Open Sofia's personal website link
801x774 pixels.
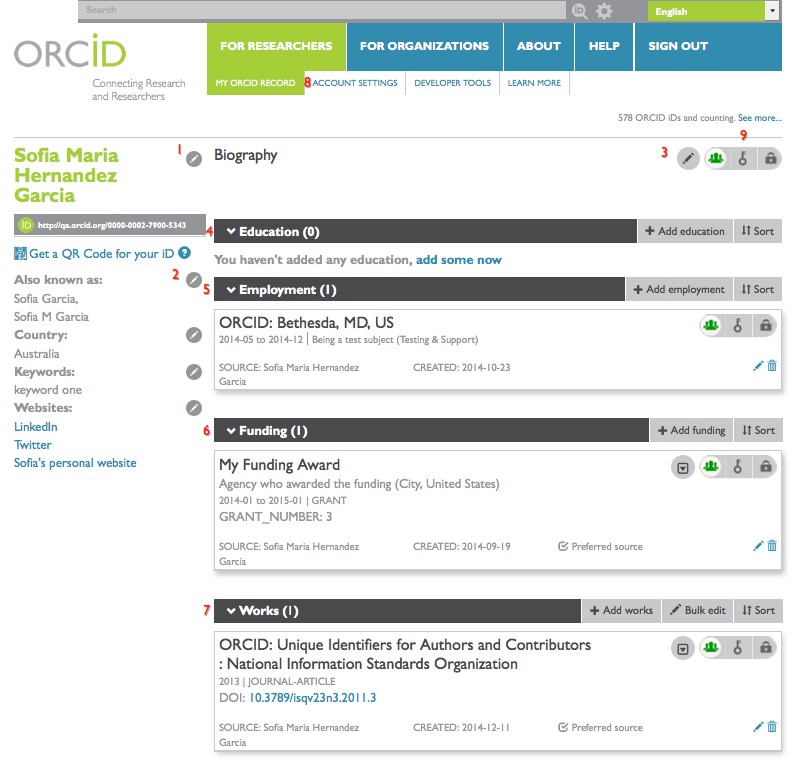75,463
